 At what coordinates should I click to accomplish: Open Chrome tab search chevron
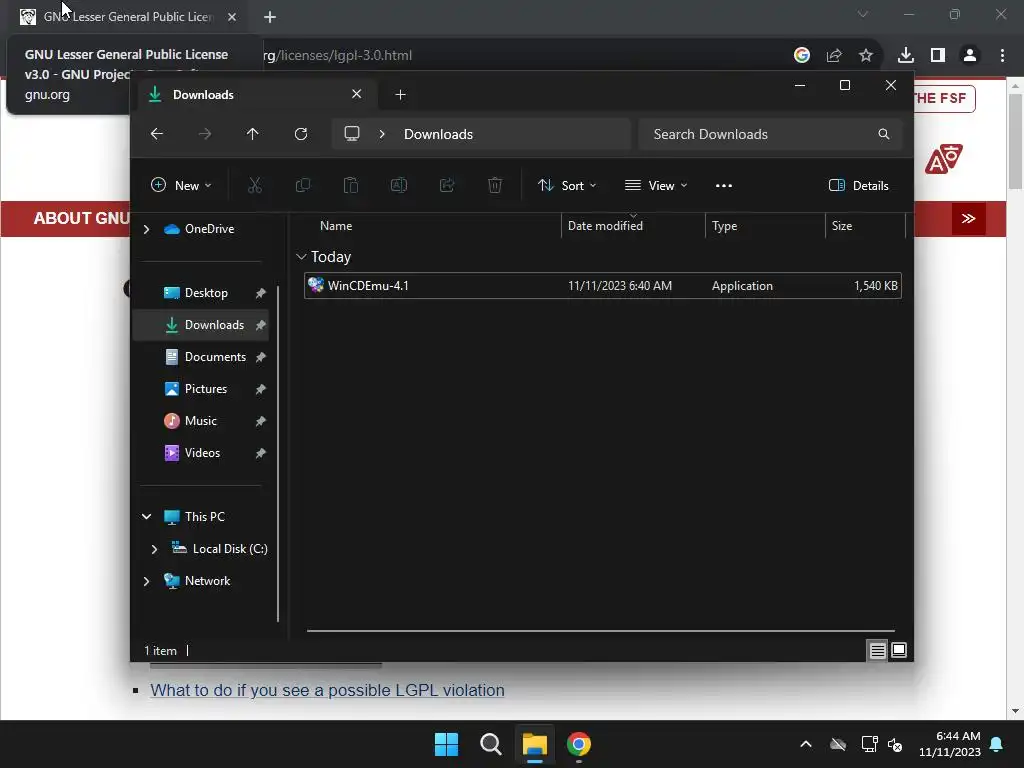click(x=863, y=14)
